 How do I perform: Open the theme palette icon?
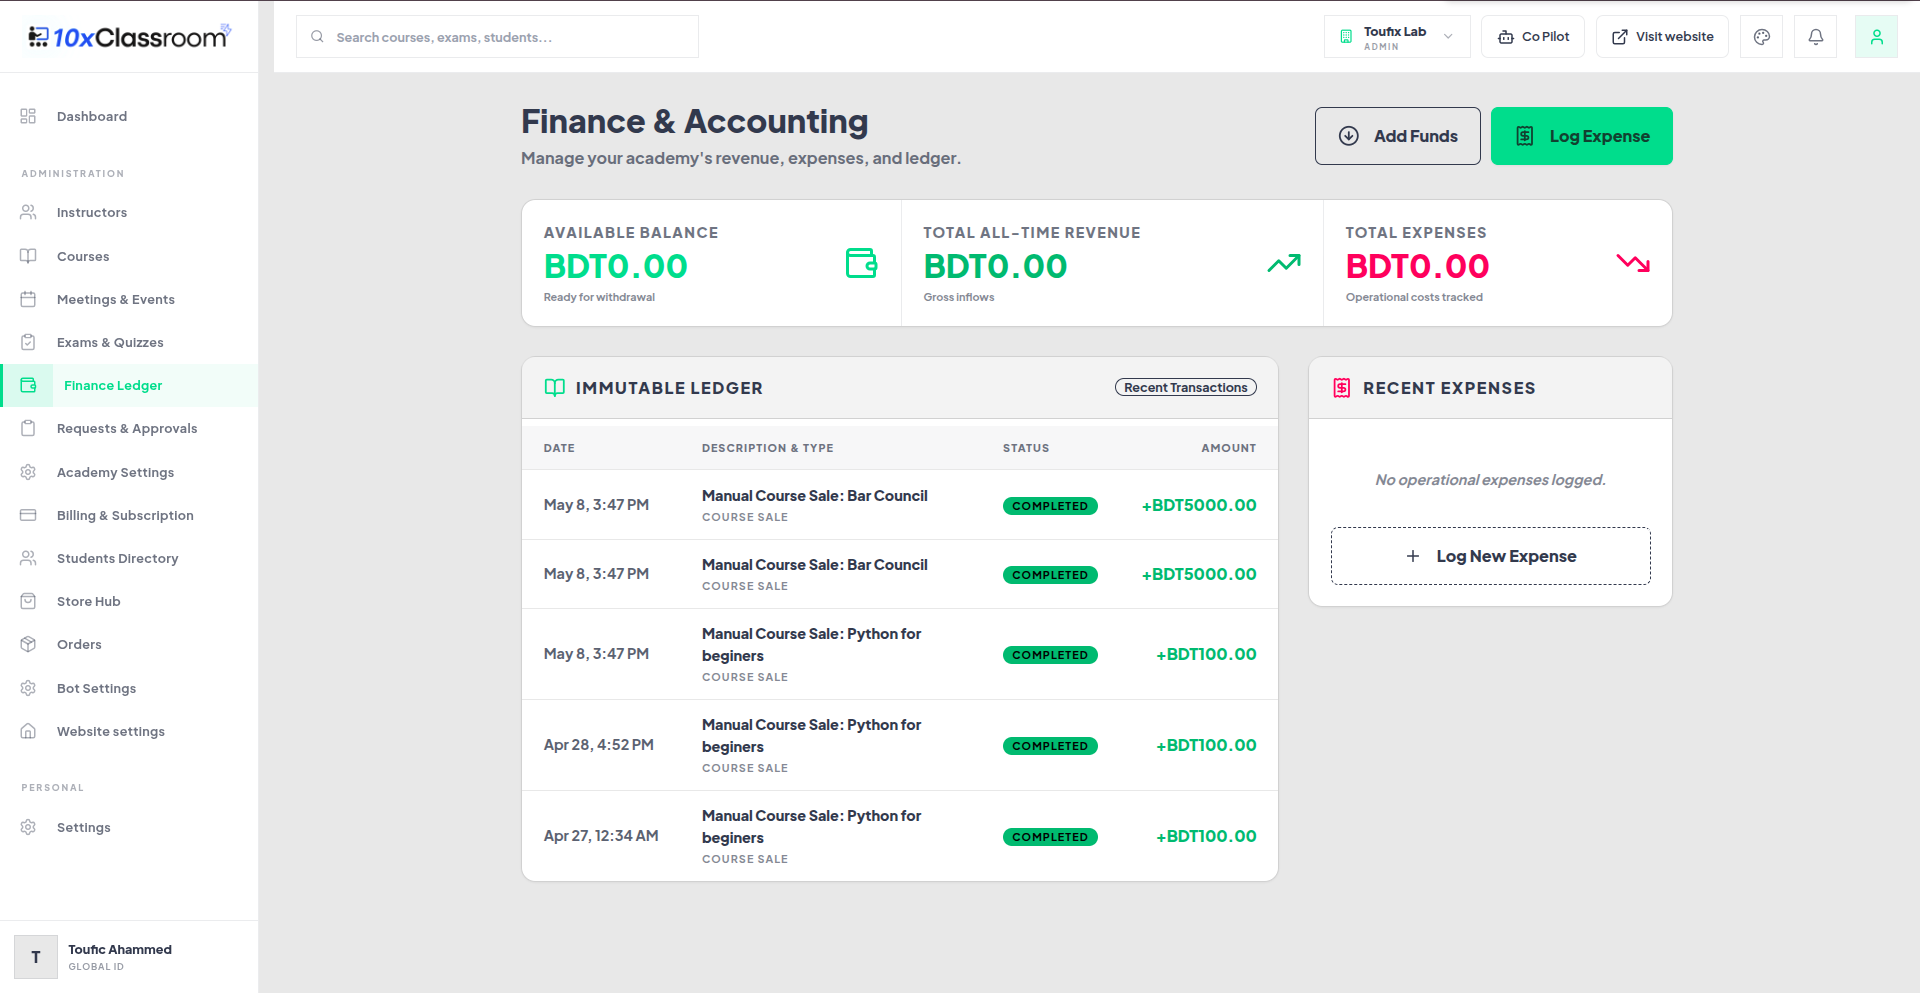pyautogui.click(x=1762, y=37)
